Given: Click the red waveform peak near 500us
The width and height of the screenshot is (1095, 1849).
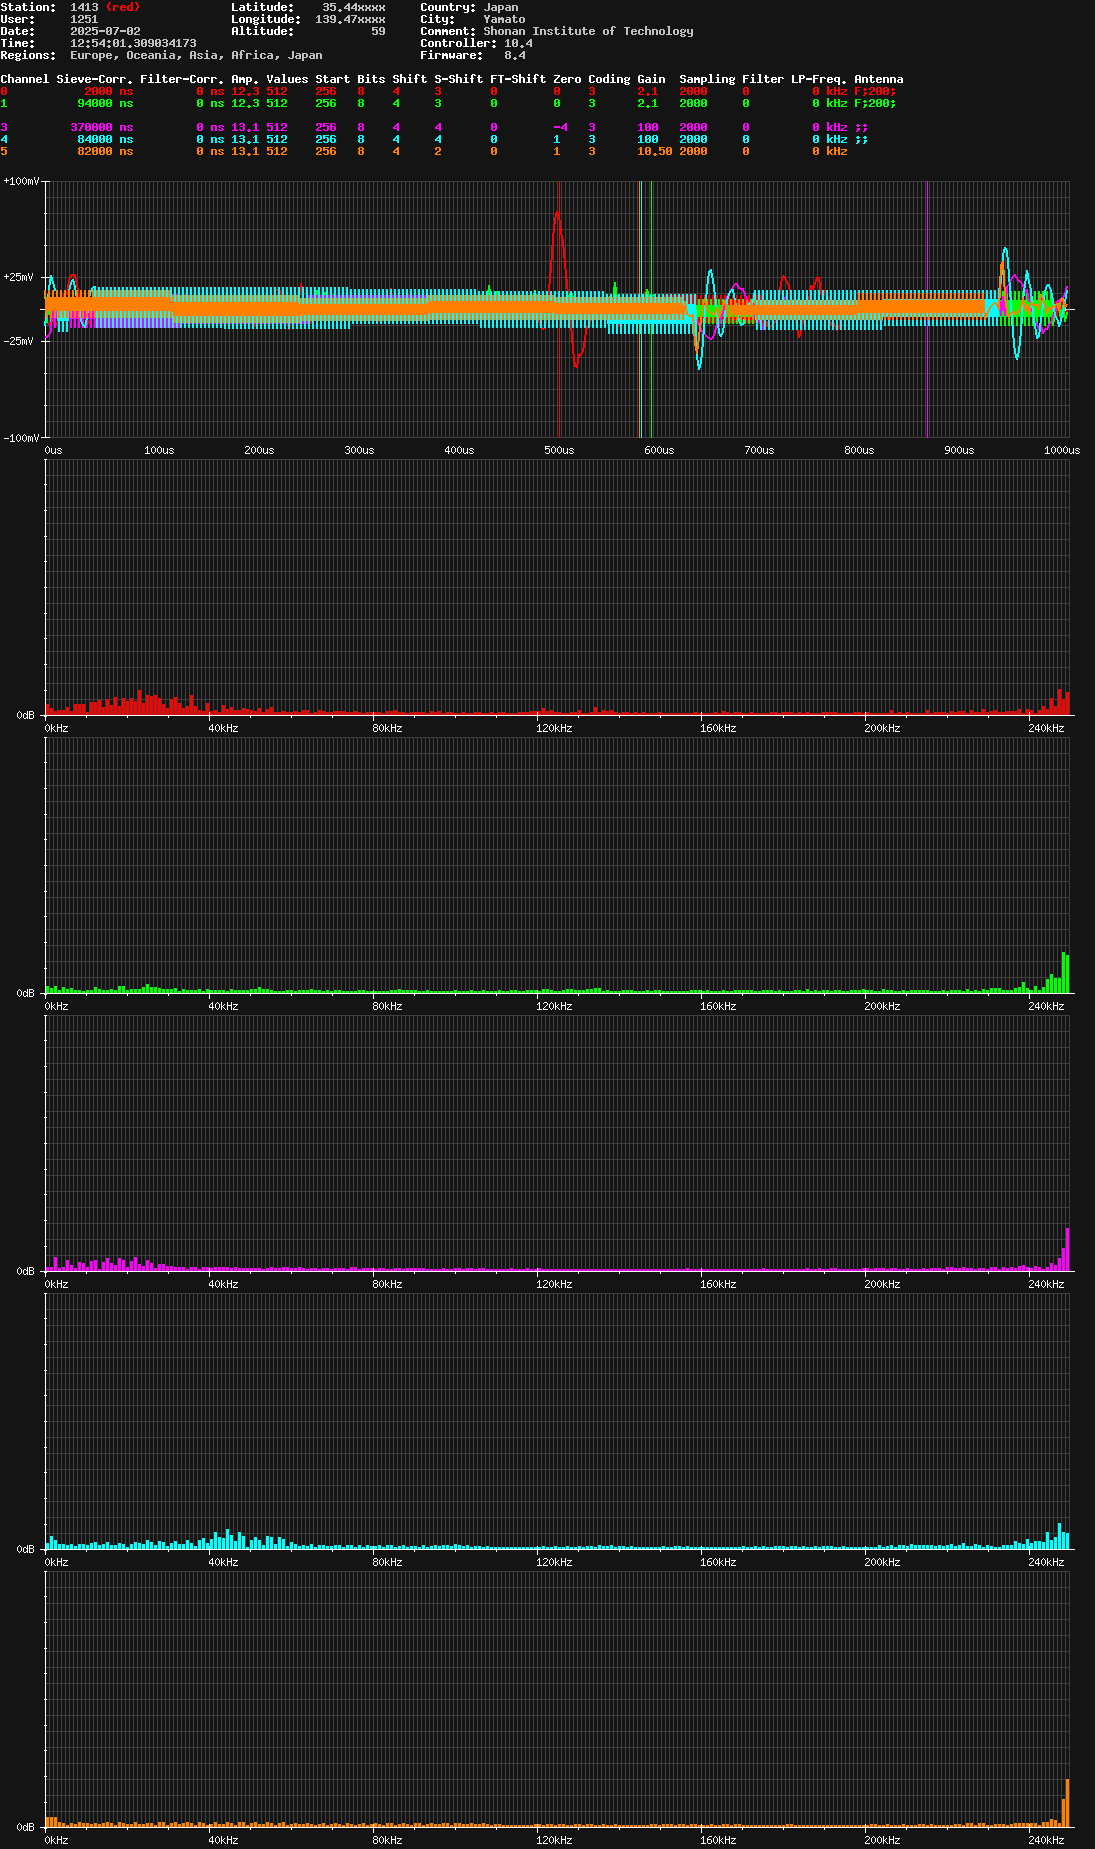Looking at the screenshot, I should tap(557, 214).
